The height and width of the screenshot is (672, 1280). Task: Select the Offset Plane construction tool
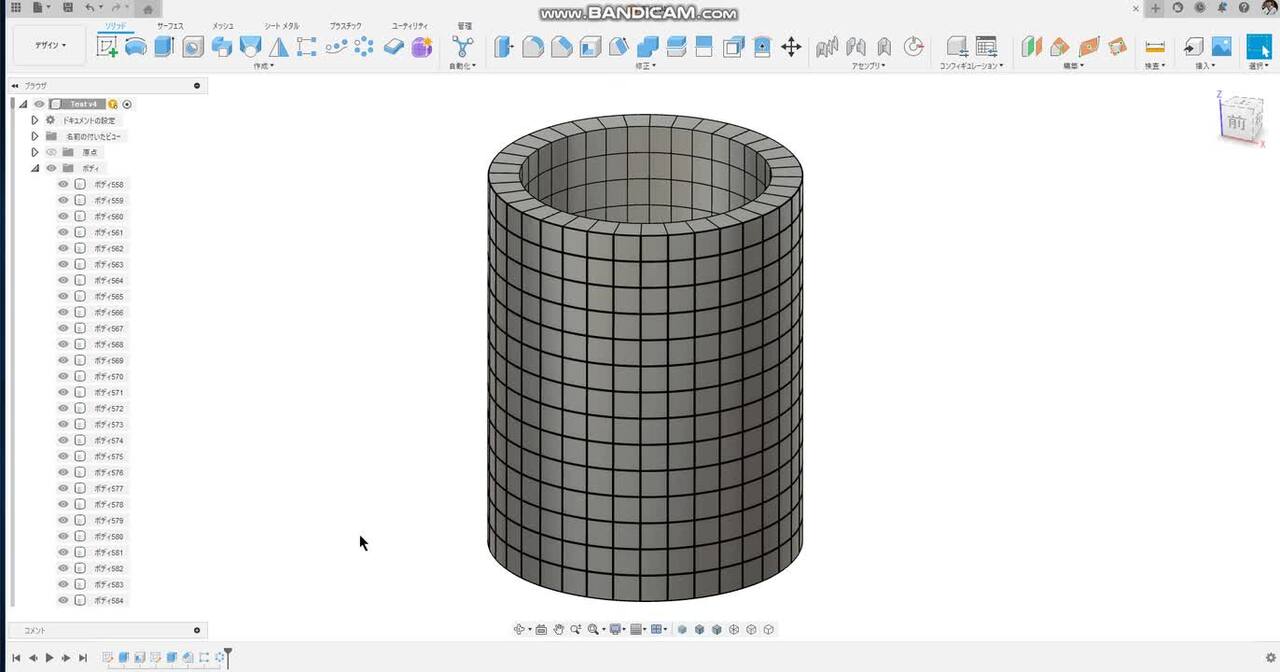[x=1031, y=46]
